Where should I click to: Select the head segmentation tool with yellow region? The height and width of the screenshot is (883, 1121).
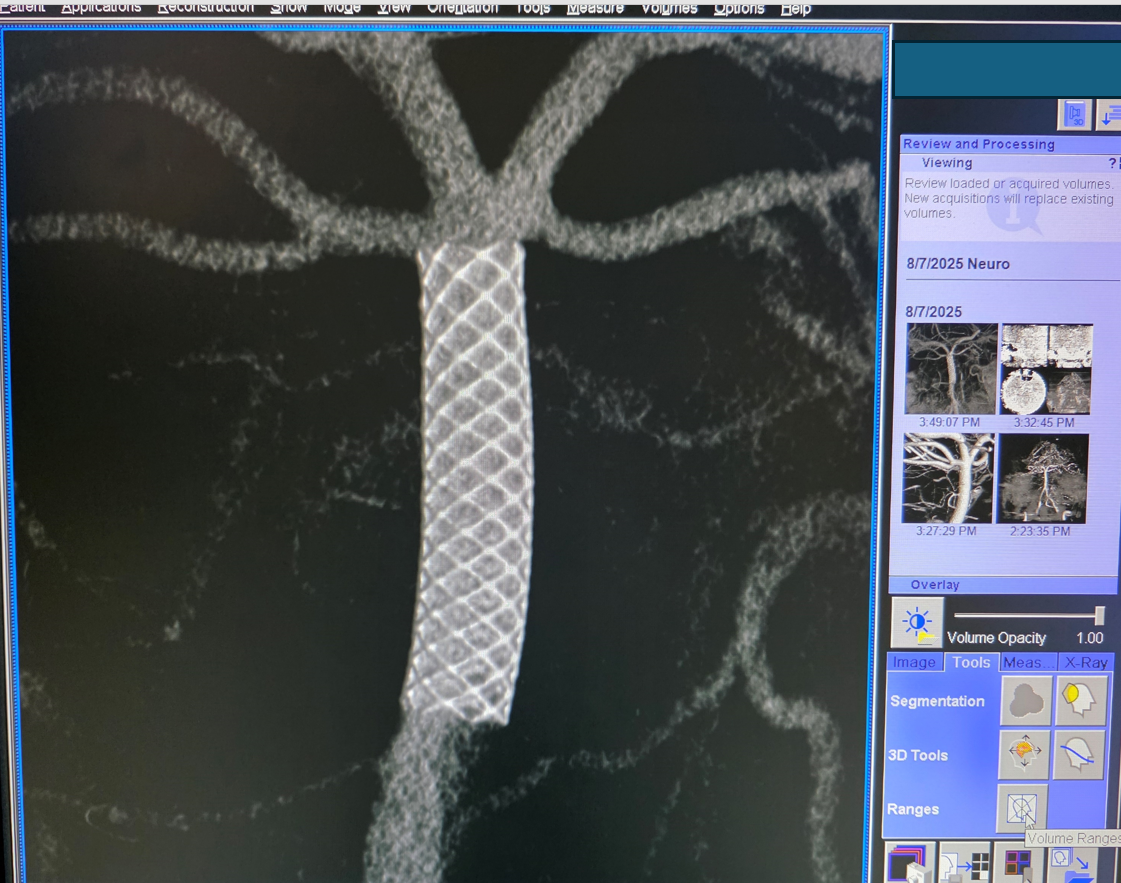(1080, 700)
